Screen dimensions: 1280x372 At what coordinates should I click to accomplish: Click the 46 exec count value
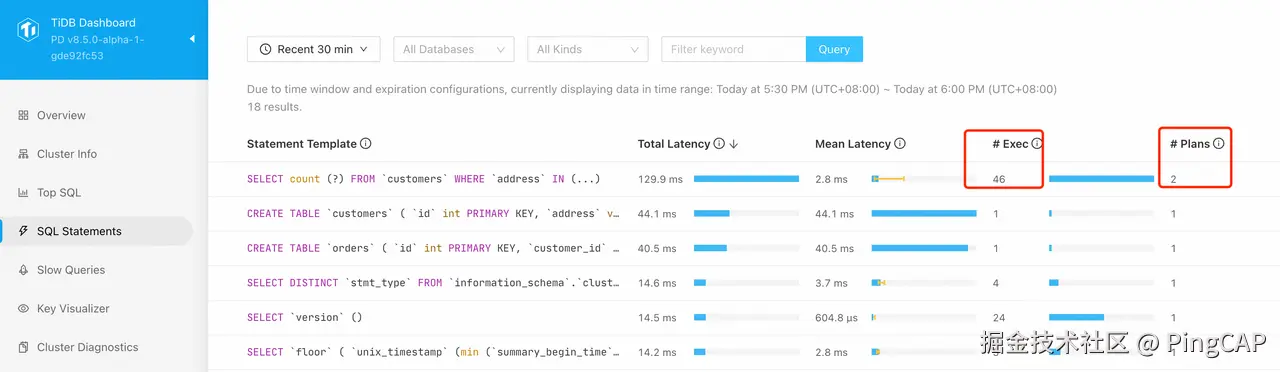pyautogui.click(x=999, y=179)
